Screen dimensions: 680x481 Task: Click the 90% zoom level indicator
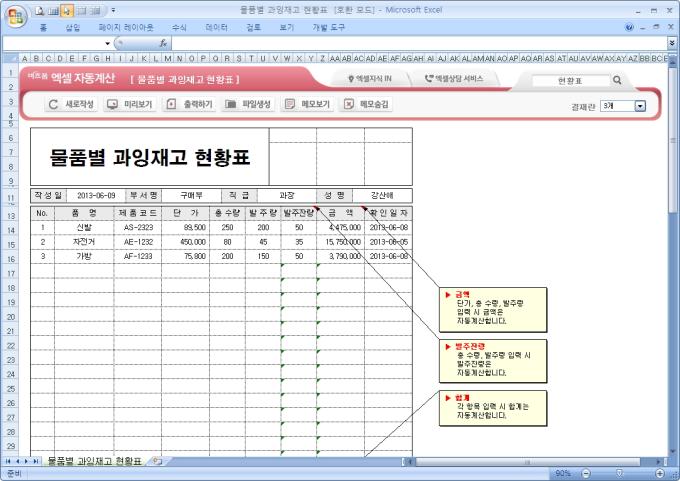(x=562, y=473)
